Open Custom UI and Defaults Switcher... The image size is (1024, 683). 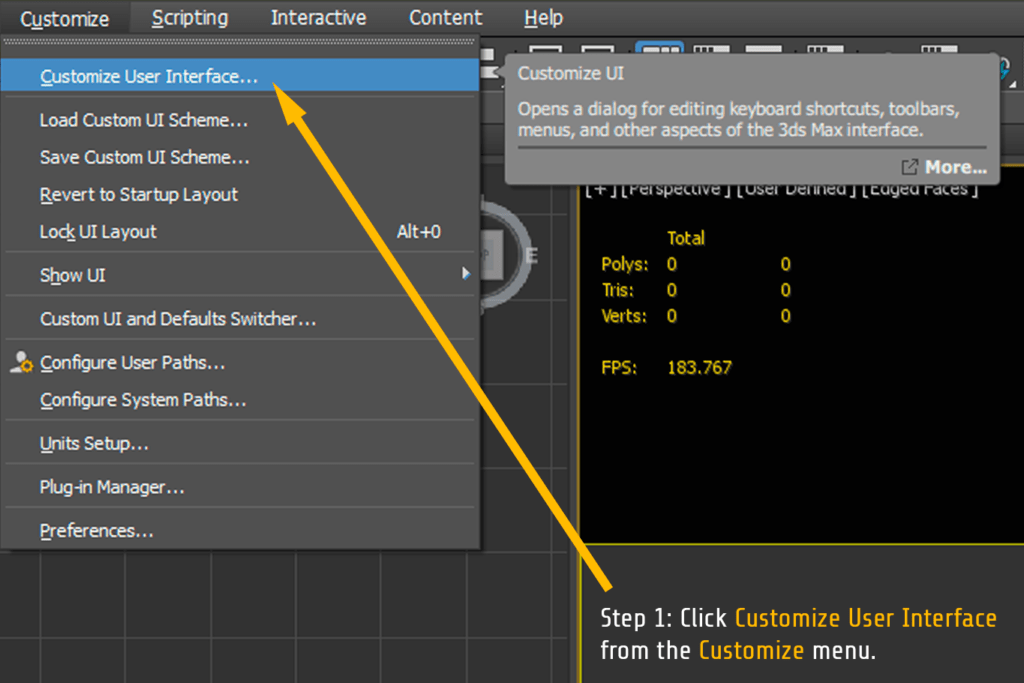coord(240,319)
